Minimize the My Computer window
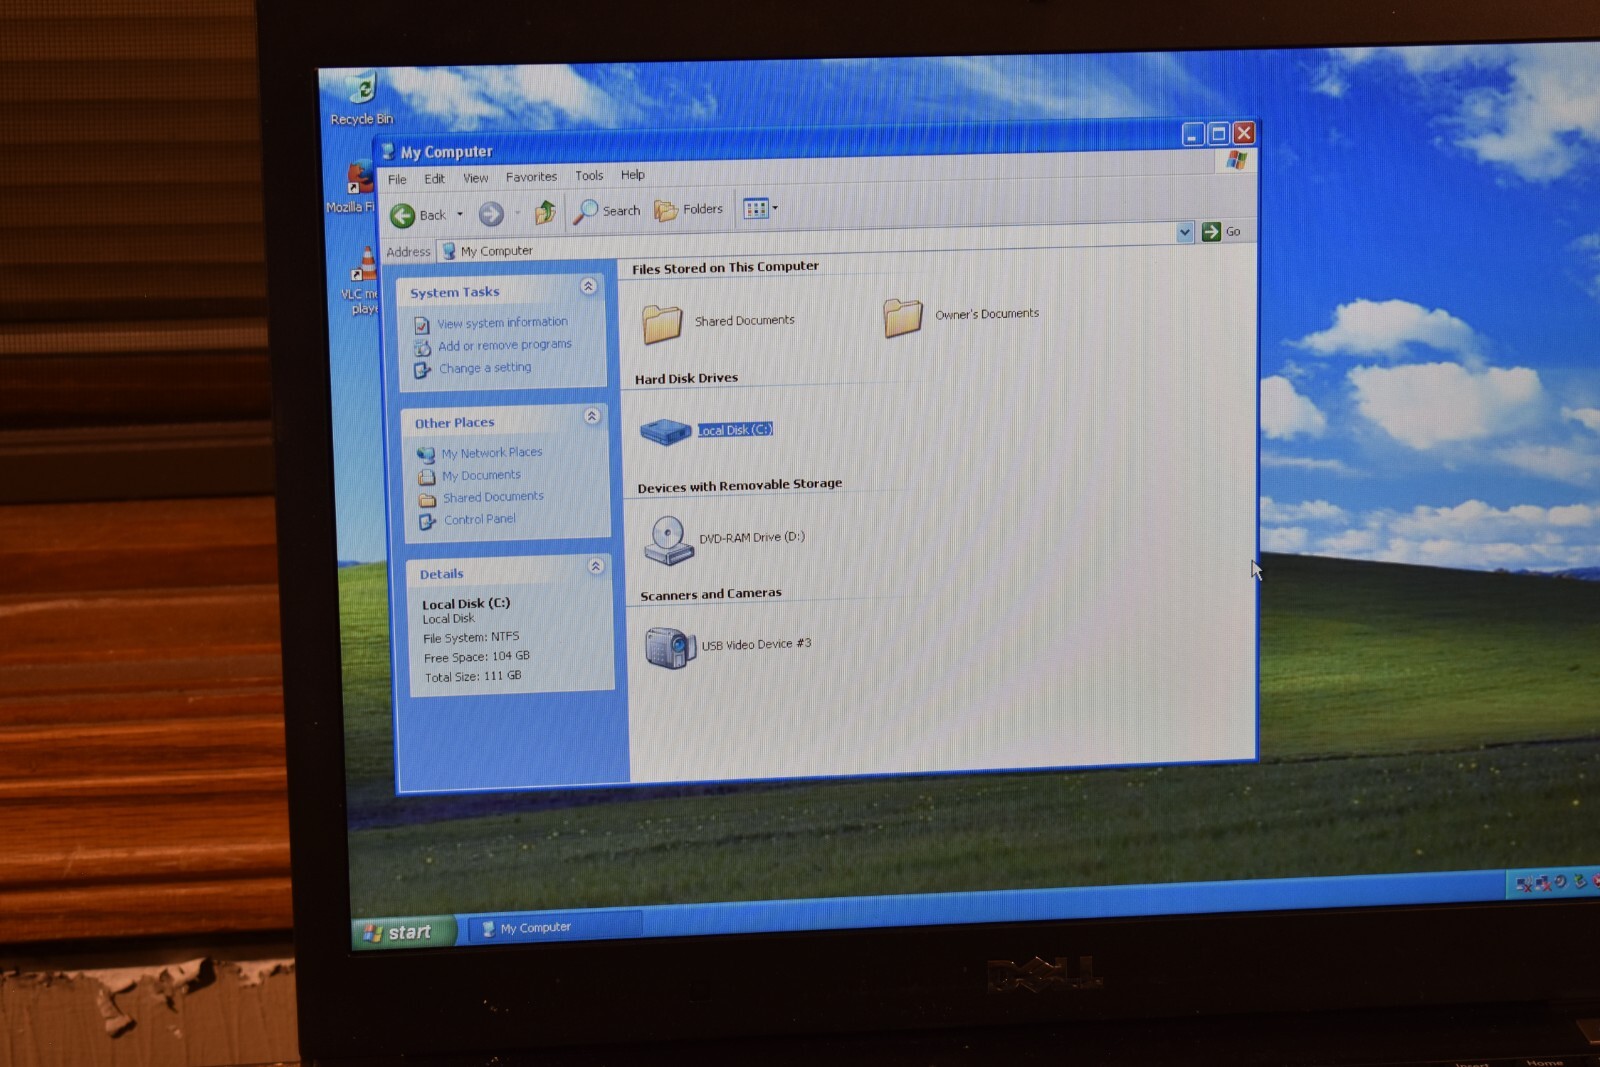 click(x=1192, y=135)
